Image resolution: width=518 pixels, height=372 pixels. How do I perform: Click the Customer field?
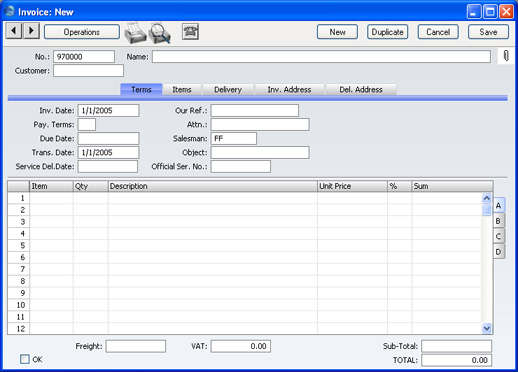point(88,71)
